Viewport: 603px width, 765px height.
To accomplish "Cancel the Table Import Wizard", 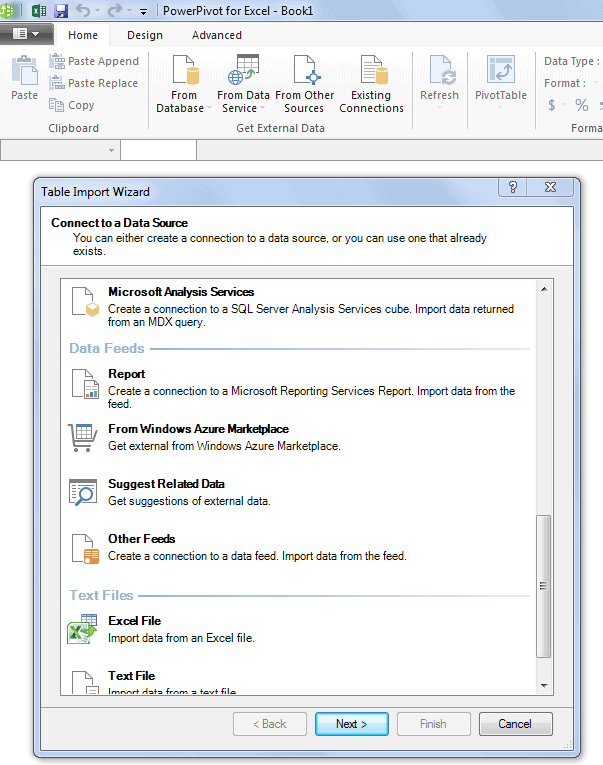I will (515, 724).
